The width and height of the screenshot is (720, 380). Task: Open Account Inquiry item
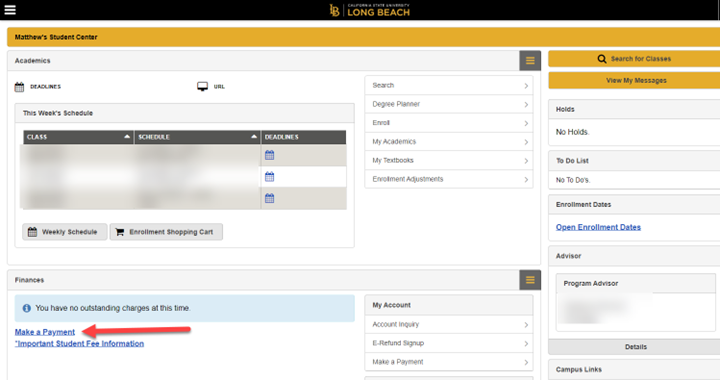pos(449,324)
